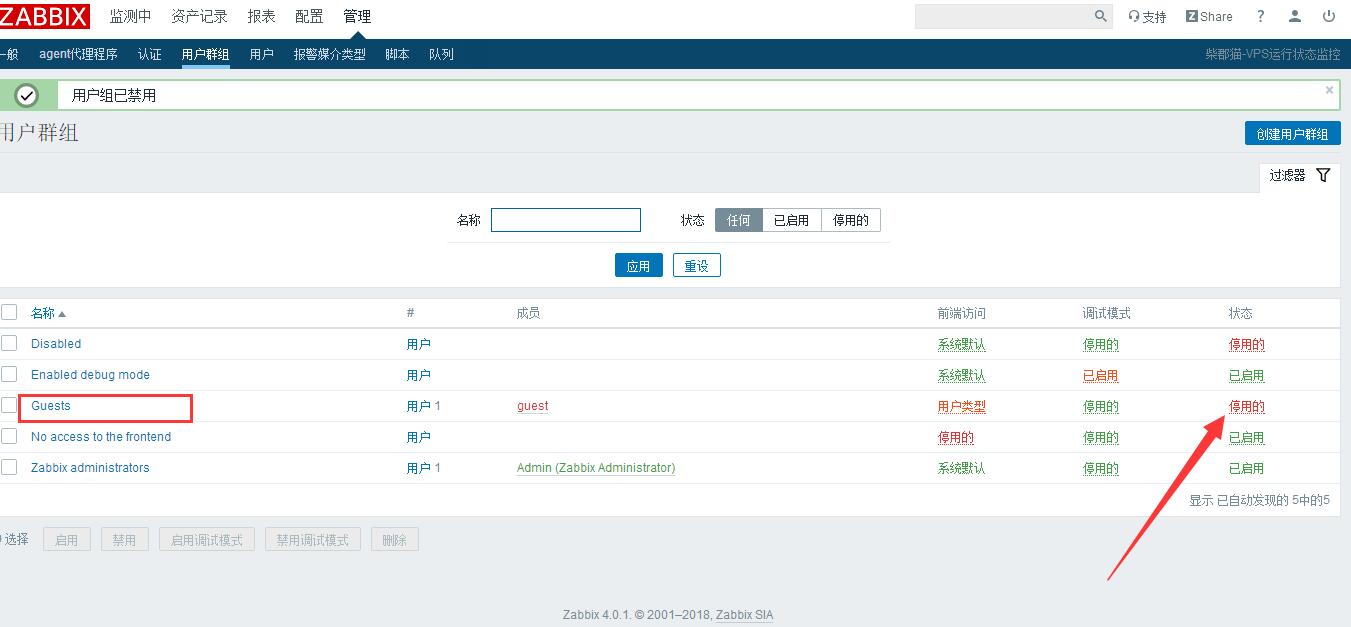This screenshot has height=627, width=1351.
Task: Go to 报警媒介类型 submenu
Action: coord(330,54)
